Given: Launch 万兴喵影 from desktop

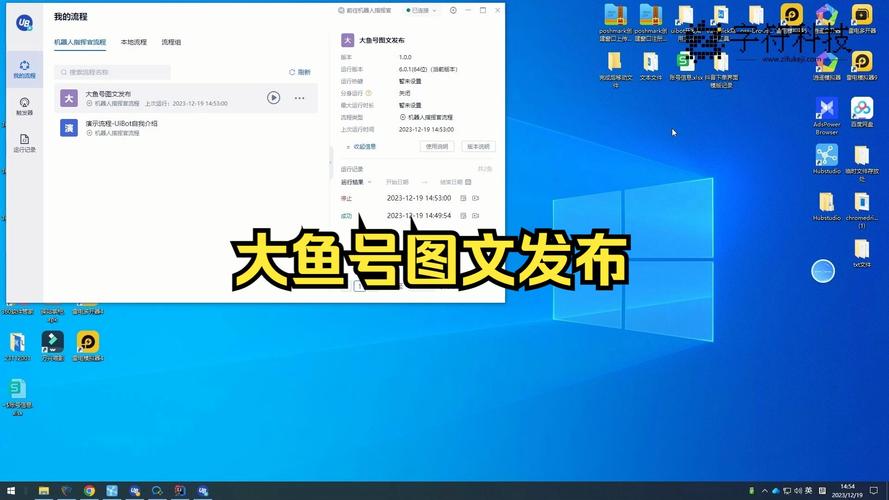Looking at the screenshot, I should tap(53, 346).
